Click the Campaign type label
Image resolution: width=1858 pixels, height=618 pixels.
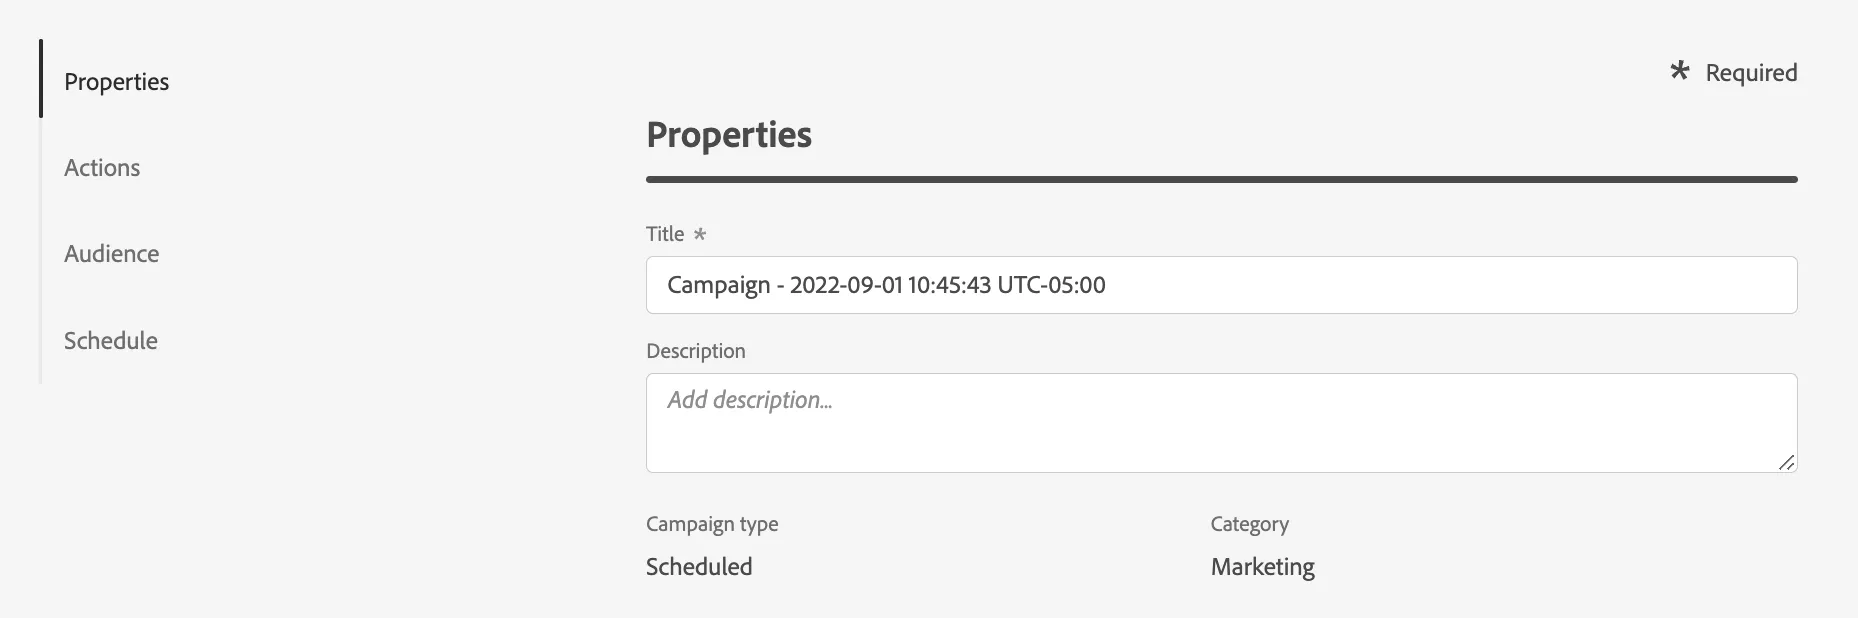[712, 524]
